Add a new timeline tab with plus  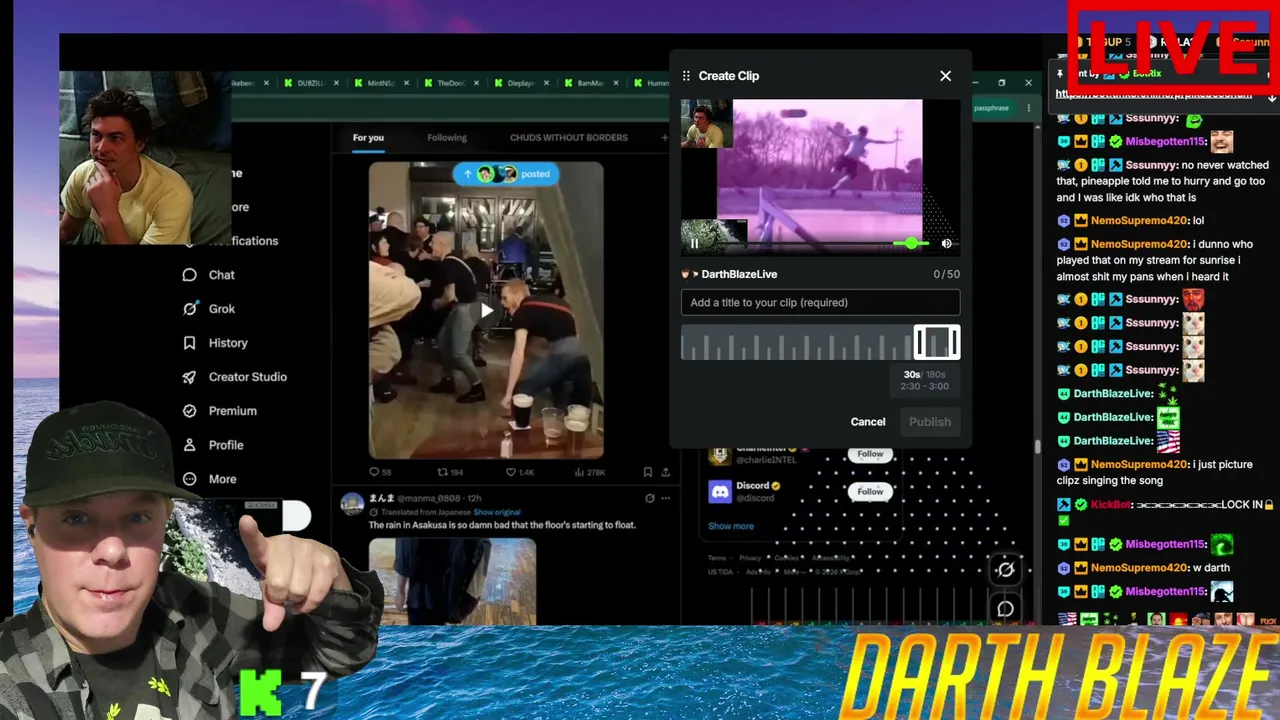[x=664, y=138]
